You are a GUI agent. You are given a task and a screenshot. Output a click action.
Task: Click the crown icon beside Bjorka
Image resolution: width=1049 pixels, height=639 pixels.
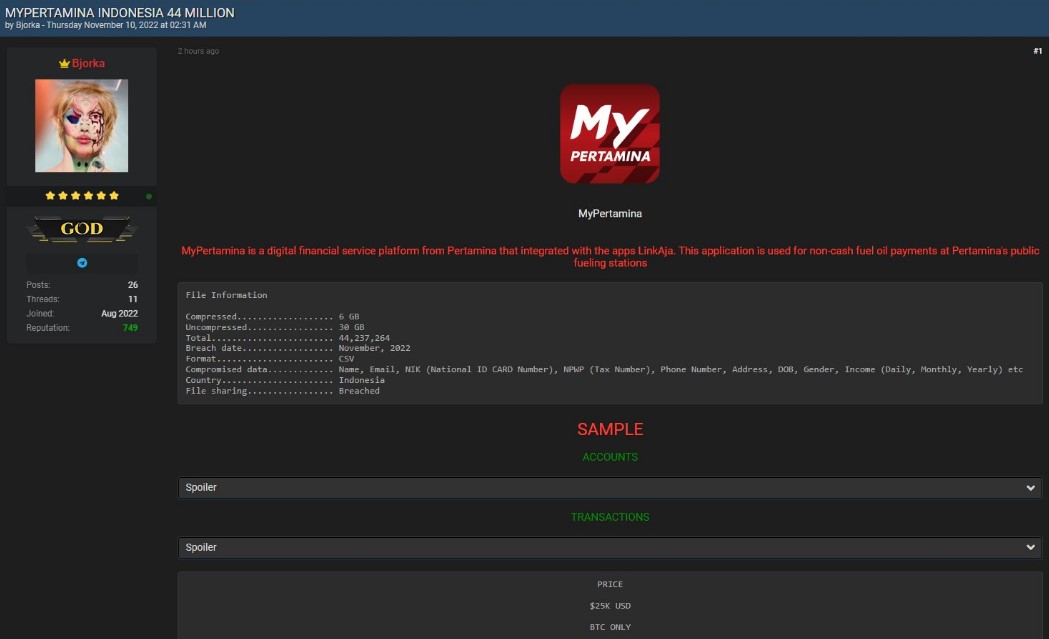click(x=64, y=64)
